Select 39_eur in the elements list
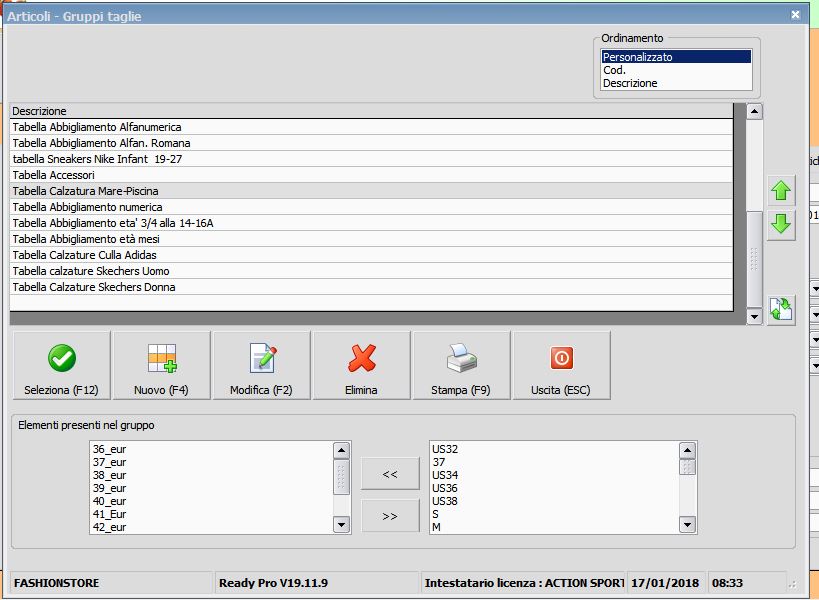 tap(109, 488)
